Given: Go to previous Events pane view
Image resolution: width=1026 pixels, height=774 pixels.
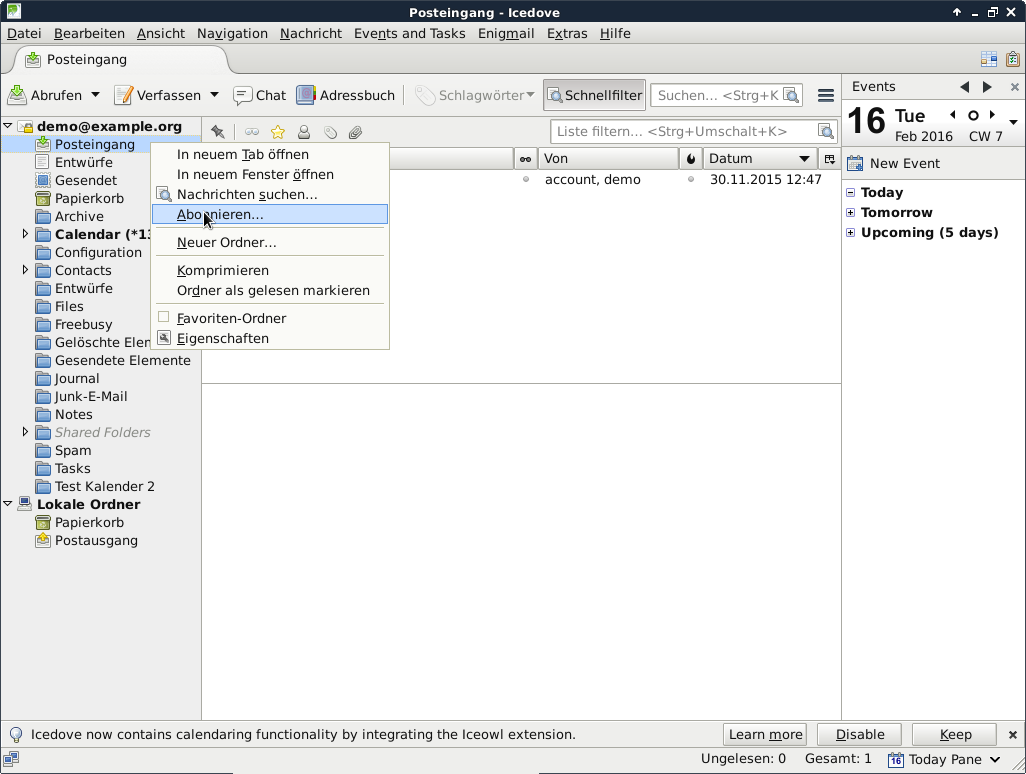Looking at the screenshot, I should (964, 87).
